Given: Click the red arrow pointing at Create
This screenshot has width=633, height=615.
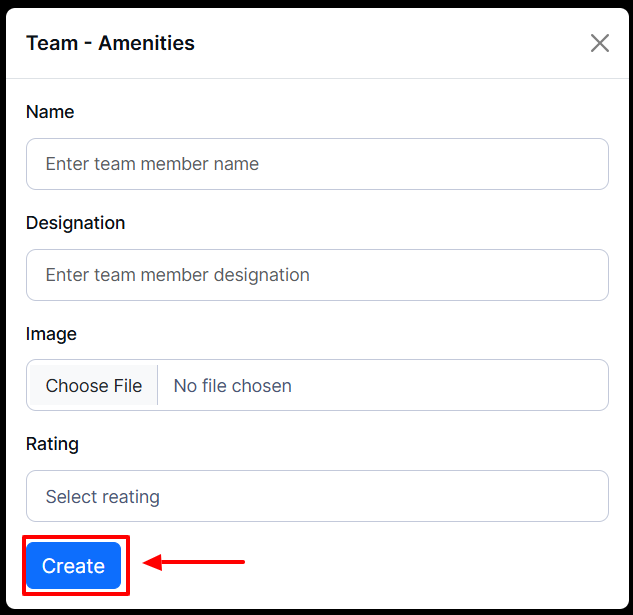Looking at the screenshot, I should click(195, 563).
